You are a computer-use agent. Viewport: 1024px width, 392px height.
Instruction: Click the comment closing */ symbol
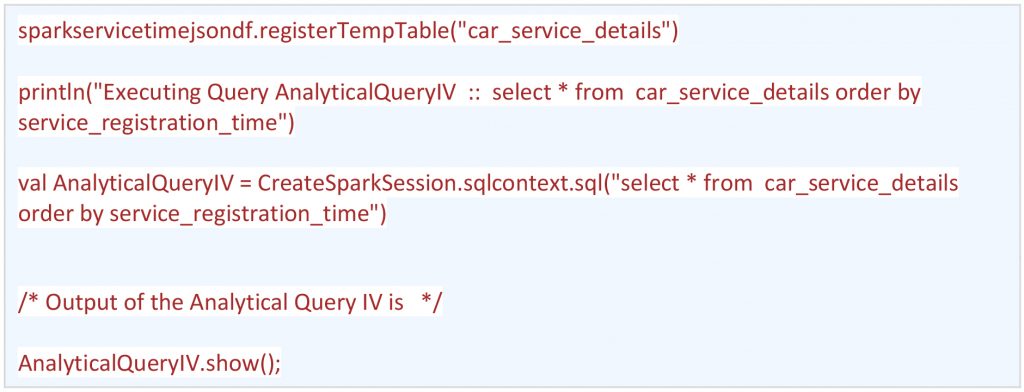pos(432,304)
